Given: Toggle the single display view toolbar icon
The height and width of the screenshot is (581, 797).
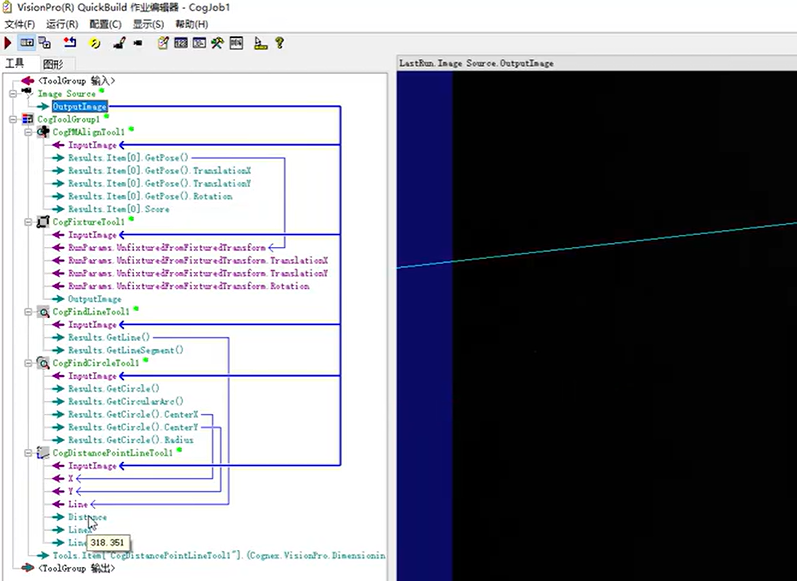Looking at the screenshot, I should [x=27, y=43].
